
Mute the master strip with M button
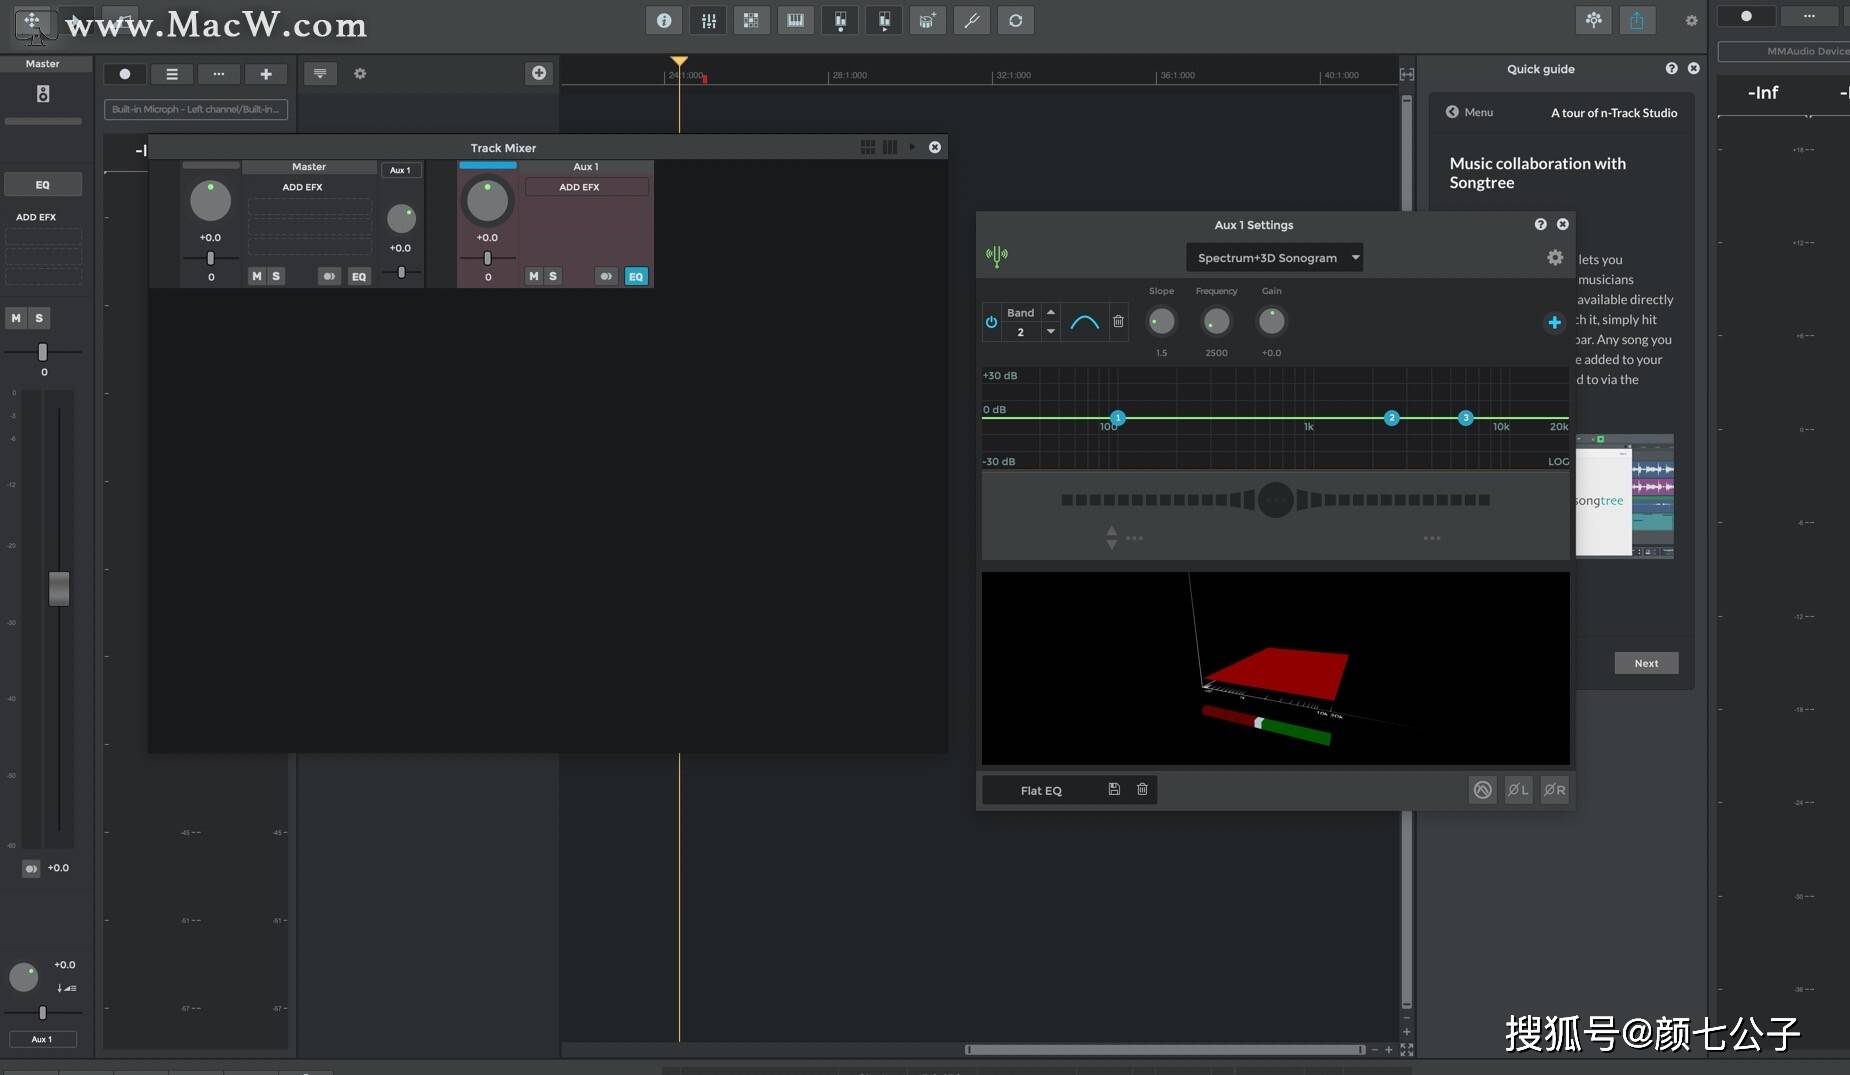coord(16,318)
